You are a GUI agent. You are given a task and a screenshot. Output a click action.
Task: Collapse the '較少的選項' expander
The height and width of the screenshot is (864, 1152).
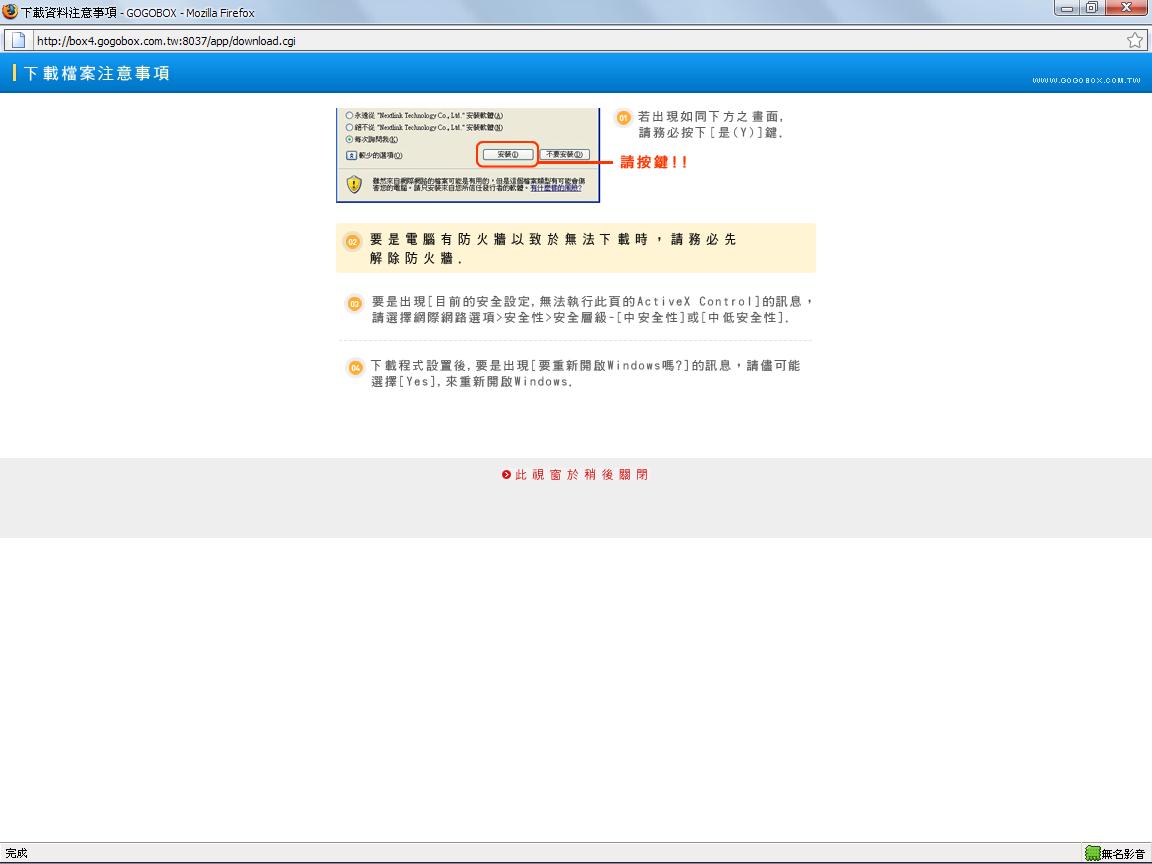pos(351,155)
